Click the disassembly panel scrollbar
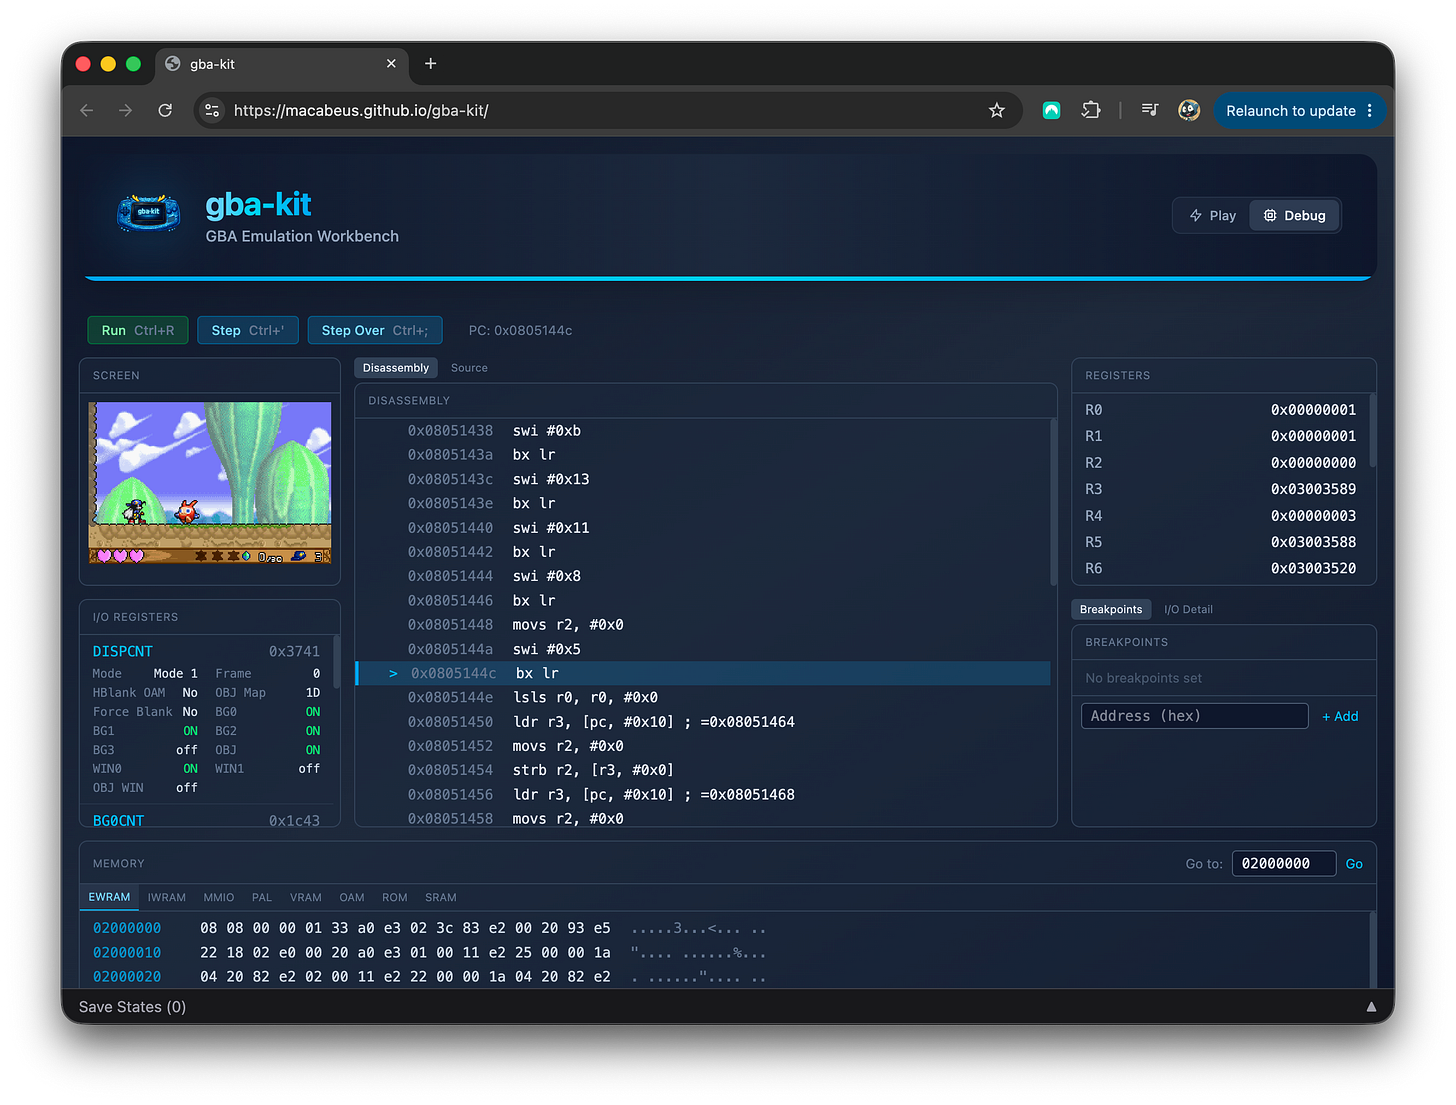 pos(1053,502)
